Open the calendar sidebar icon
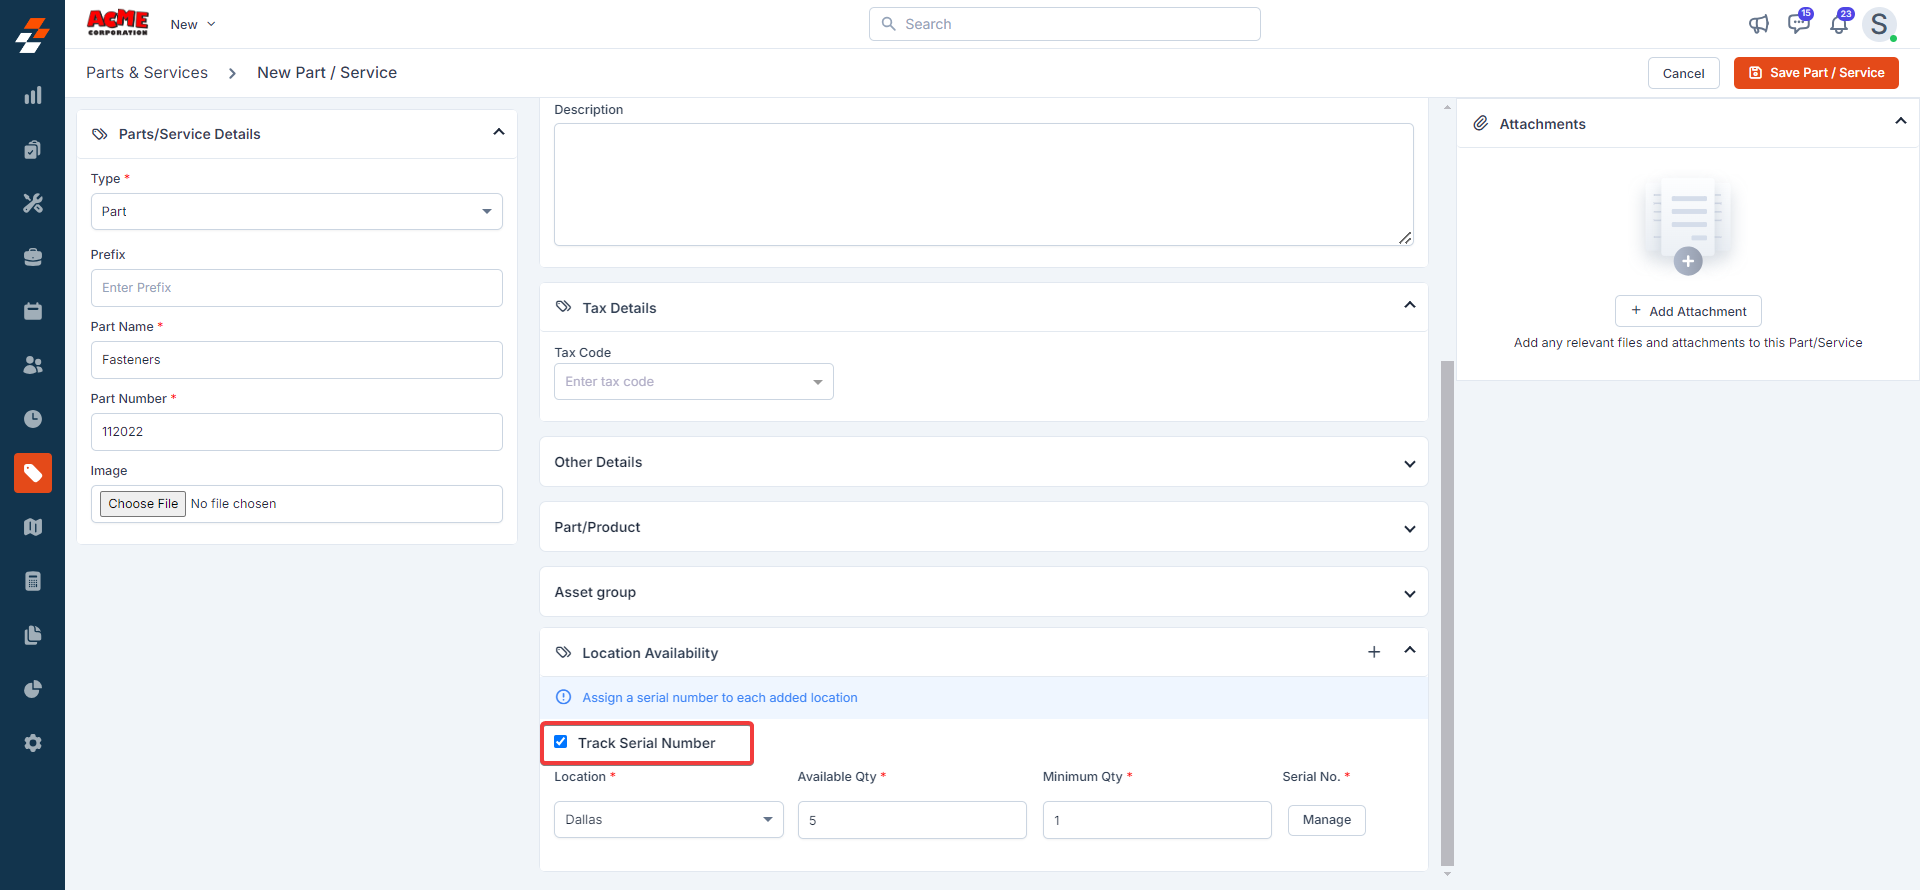Image resolution: width=1920 pixels, height=890 pixels. click(33, 311)
